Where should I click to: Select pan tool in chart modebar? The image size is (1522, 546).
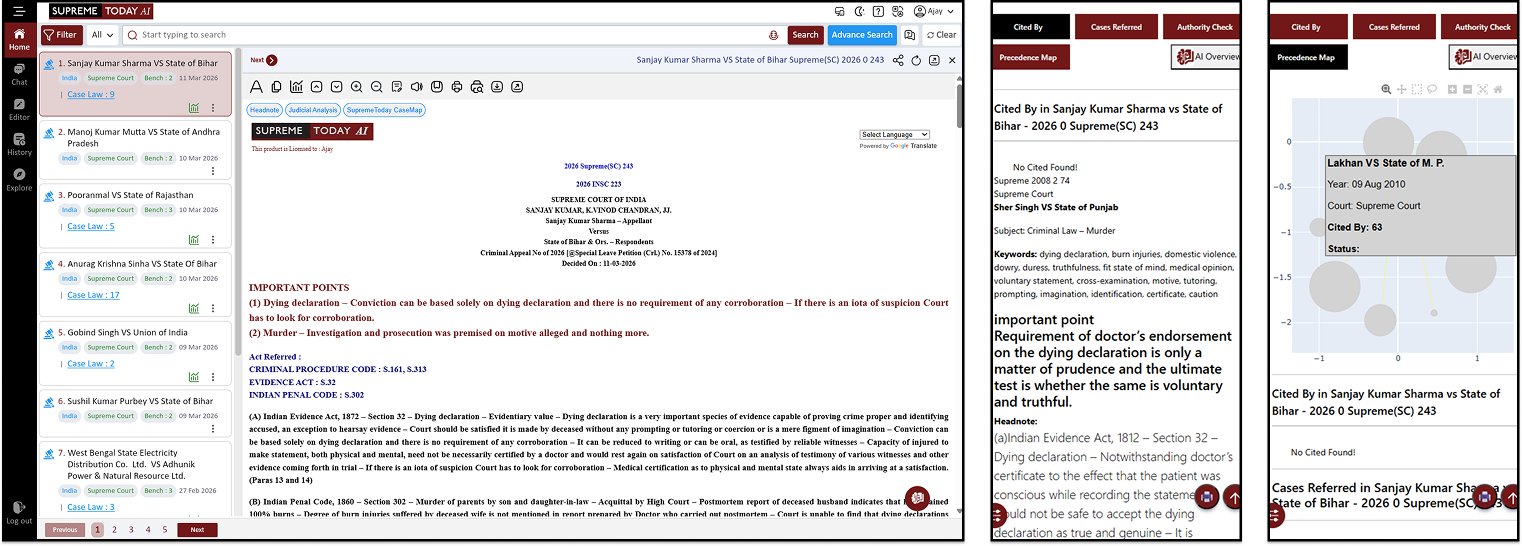coord(1402,89)
